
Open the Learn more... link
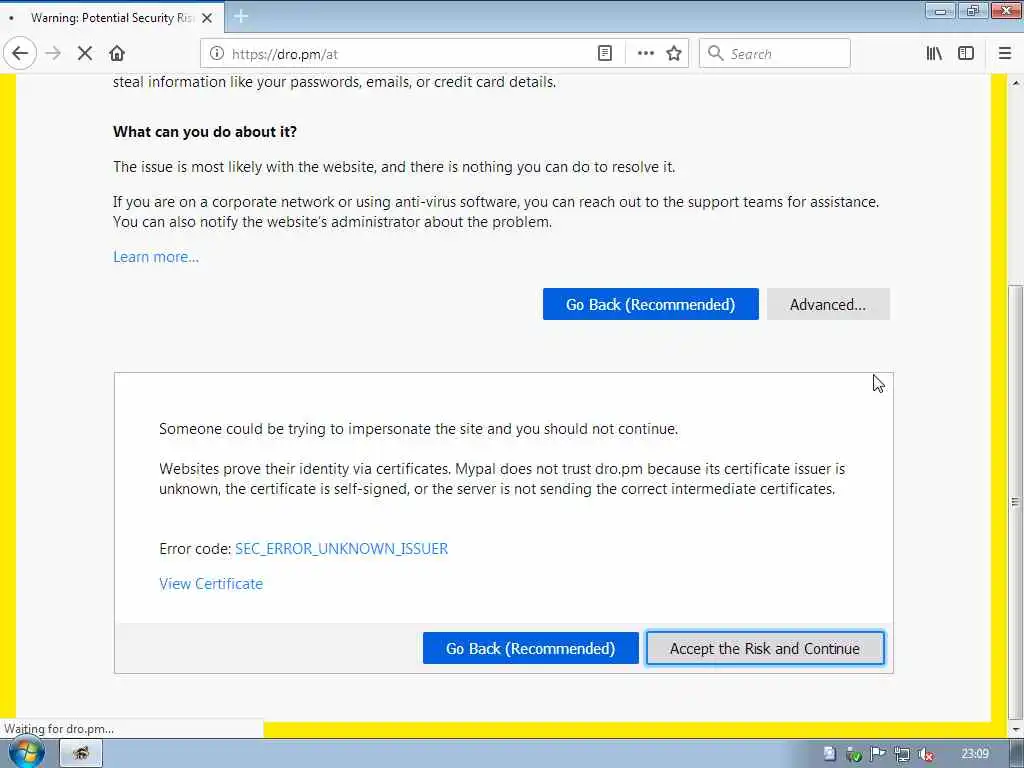click(x=156, y=257)
